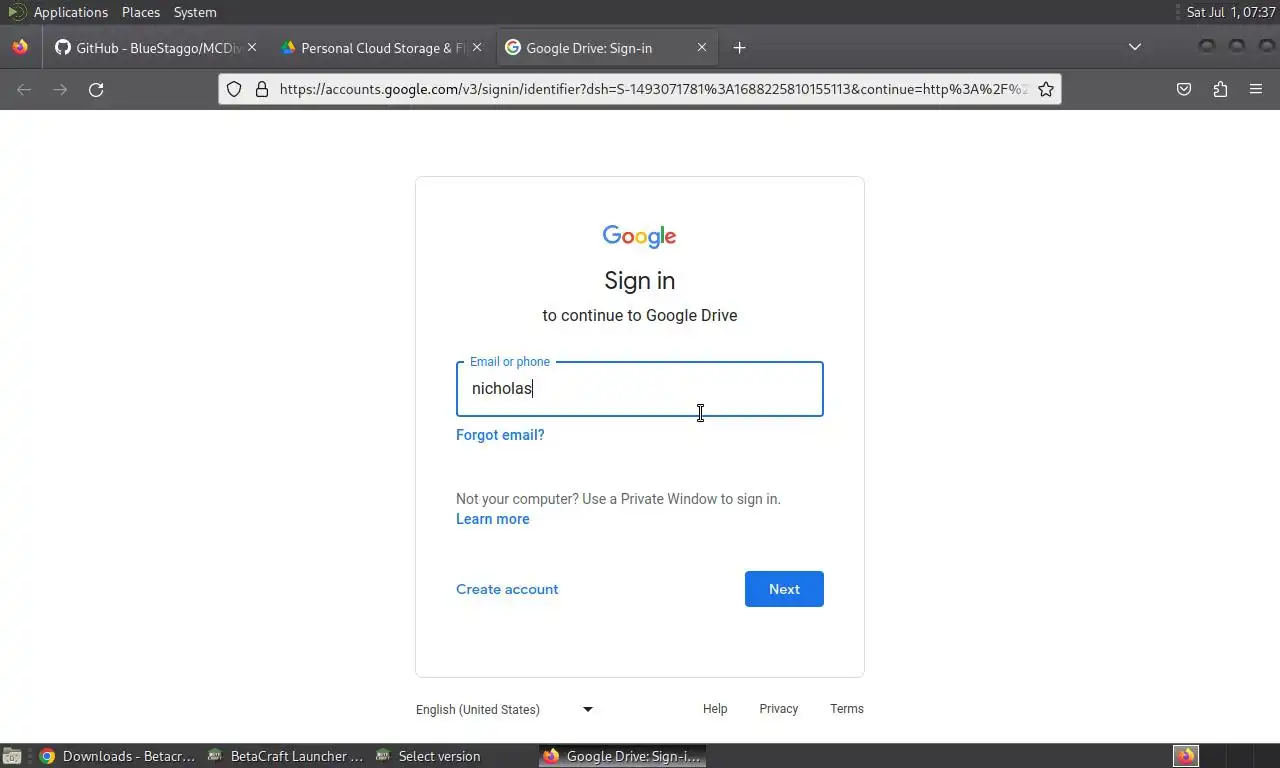Open the extensions puzzle icon

click(1220, 89)
